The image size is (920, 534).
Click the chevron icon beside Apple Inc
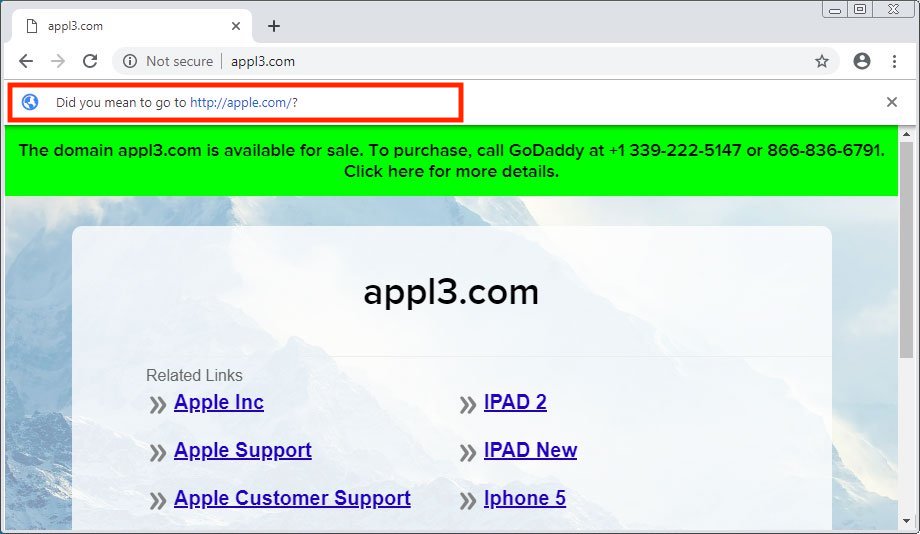click(158, 405)
